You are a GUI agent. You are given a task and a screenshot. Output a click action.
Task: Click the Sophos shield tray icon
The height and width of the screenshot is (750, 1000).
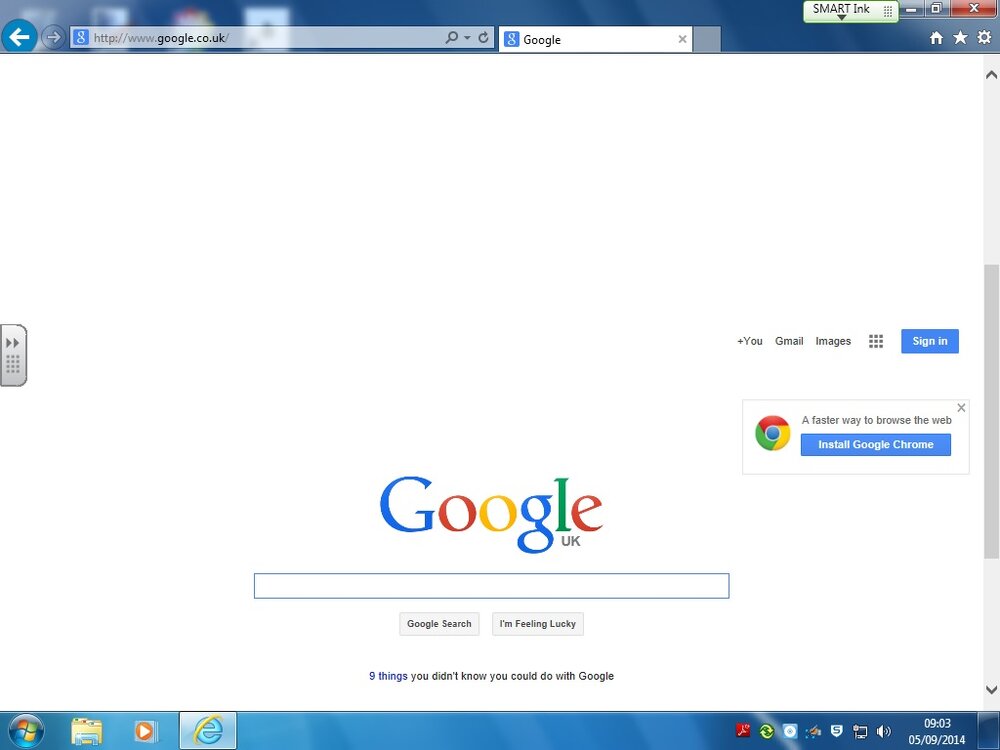[837, 731]
